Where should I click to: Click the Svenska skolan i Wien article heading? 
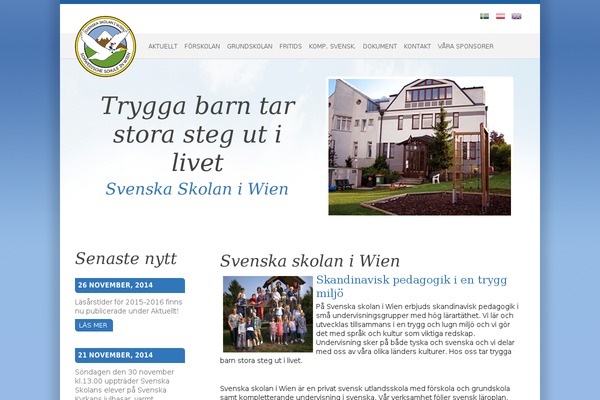(310, 261)
